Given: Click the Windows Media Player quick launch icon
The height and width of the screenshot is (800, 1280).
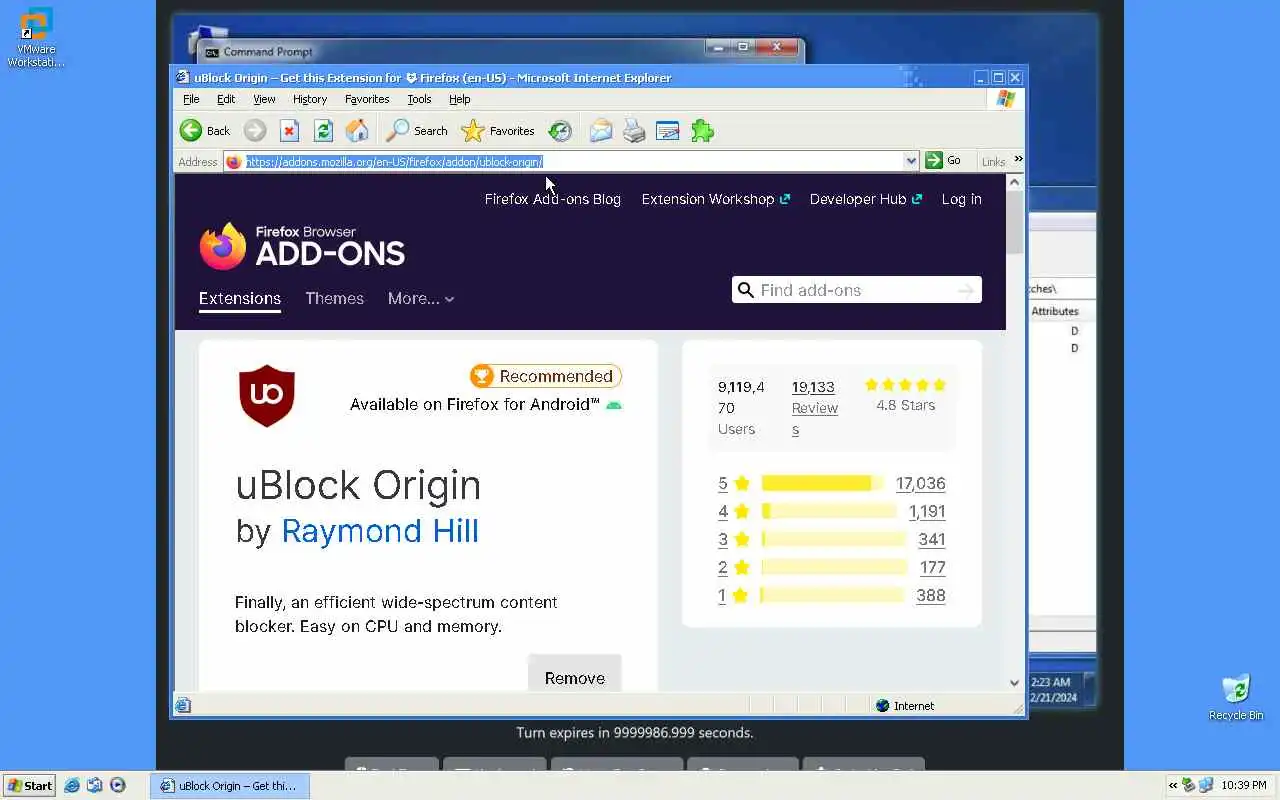Looking at the screenshot, I should click(x=118, y=785).
